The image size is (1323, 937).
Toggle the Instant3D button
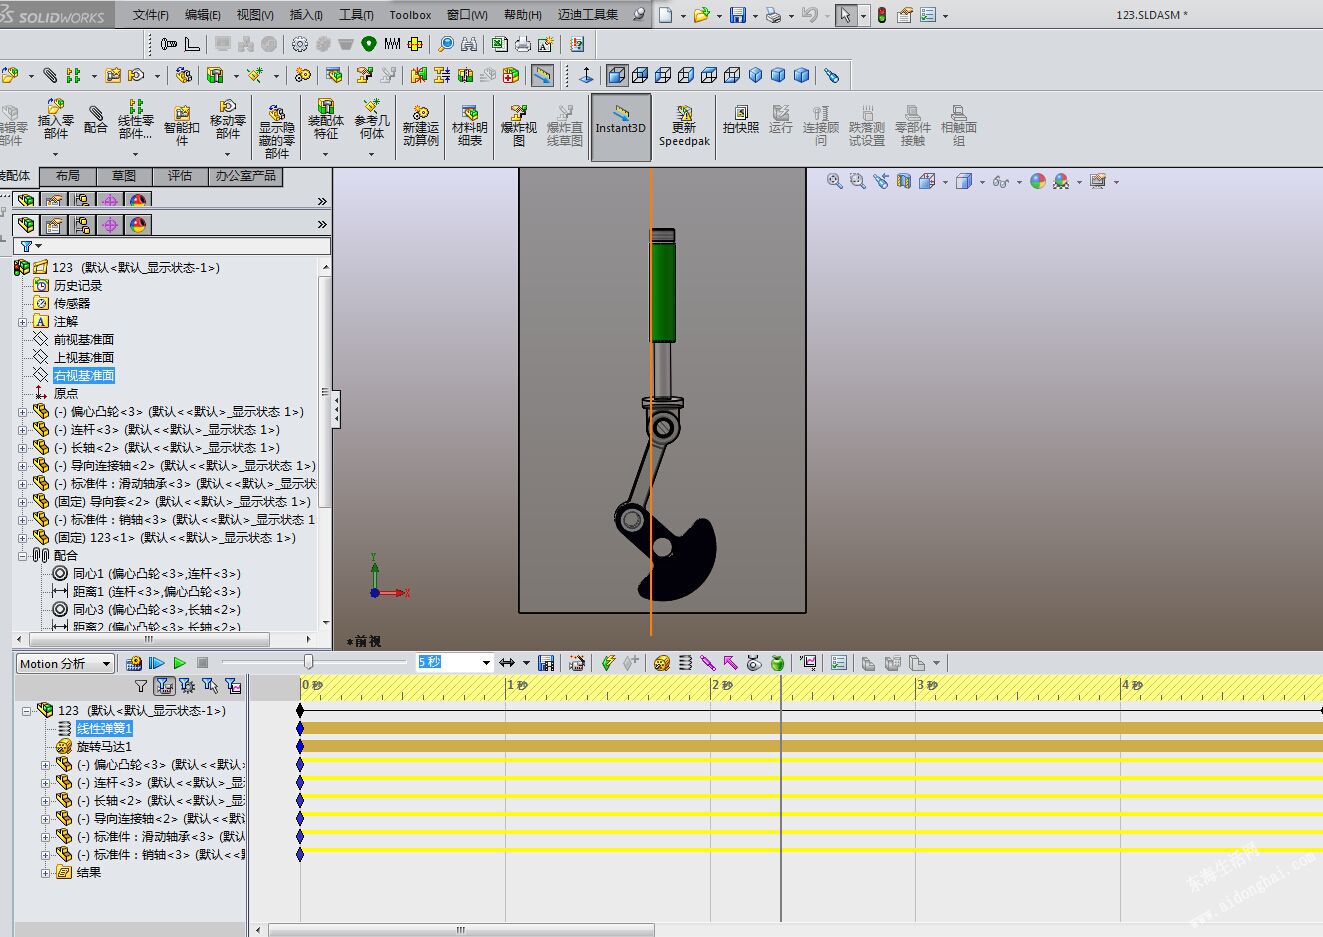pyautogui.click(x=621, y=127)
